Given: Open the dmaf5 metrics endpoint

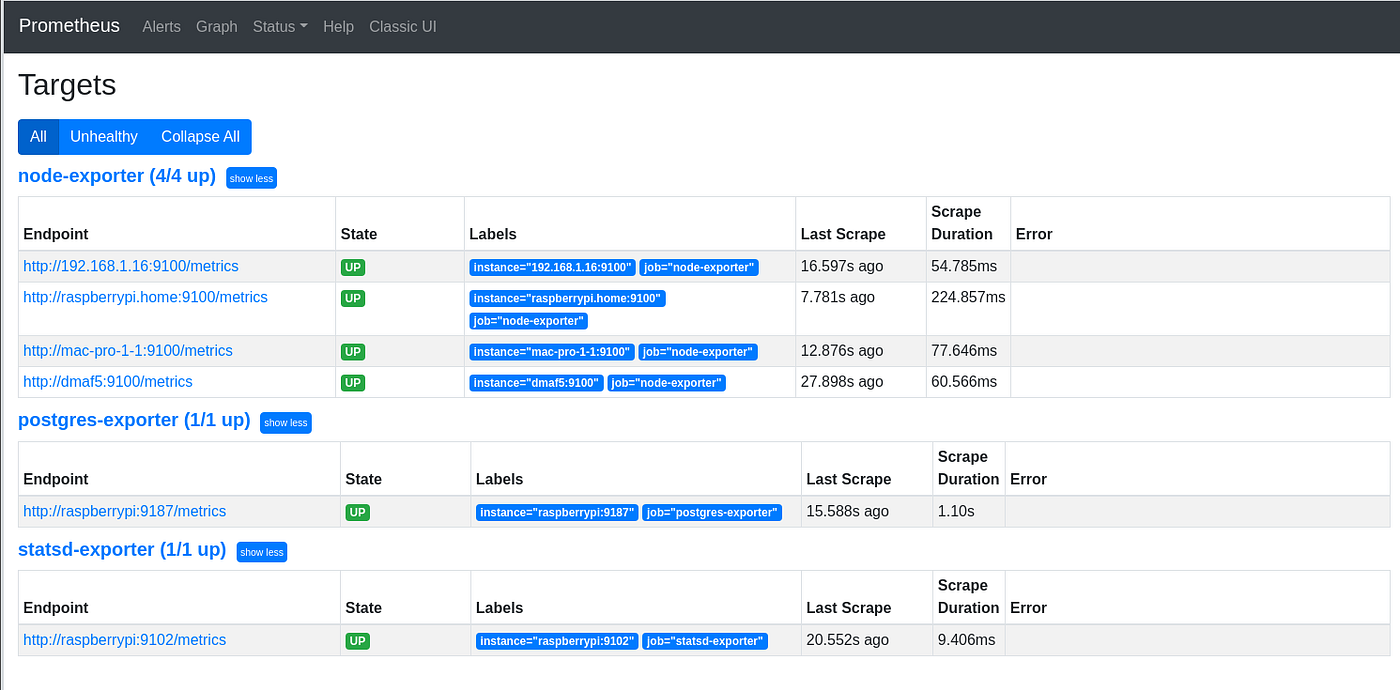Looking at the screenshot, I should pos(107,381).
